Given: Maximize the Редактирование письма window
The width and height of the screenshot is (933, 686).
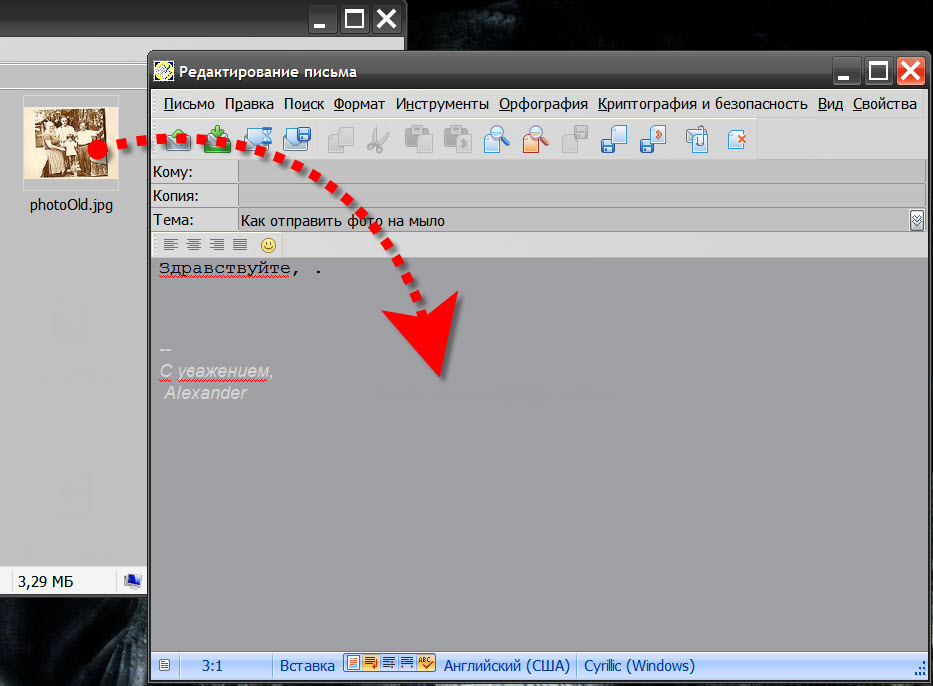Looking at the screenshot, I should click(878, 71).
